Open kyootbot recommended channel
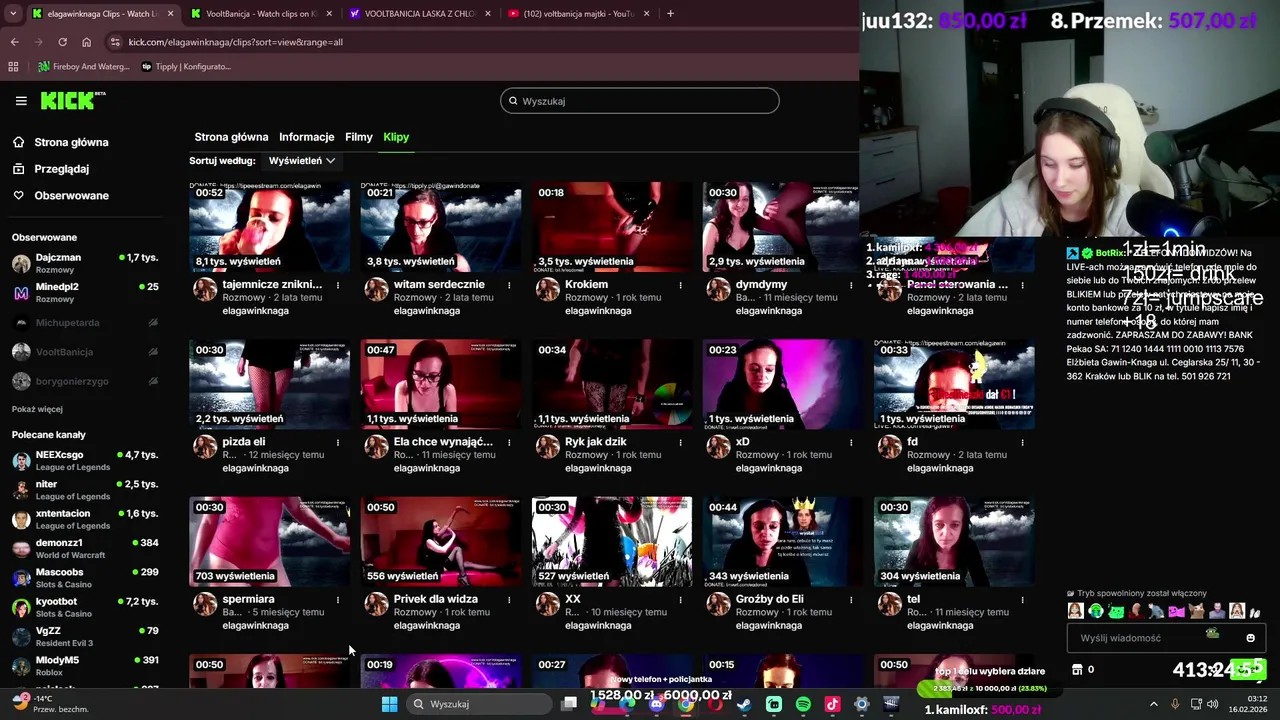Screen dimensions: 1280x720 (85, 607)
